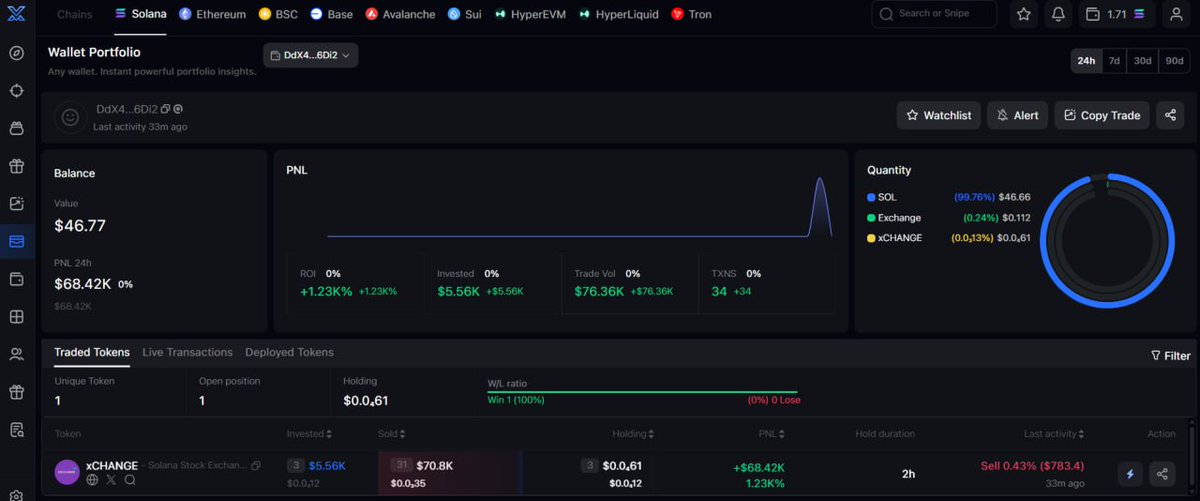
Task: Select the Solana chain tab
Action: click(x=140, y=14)
